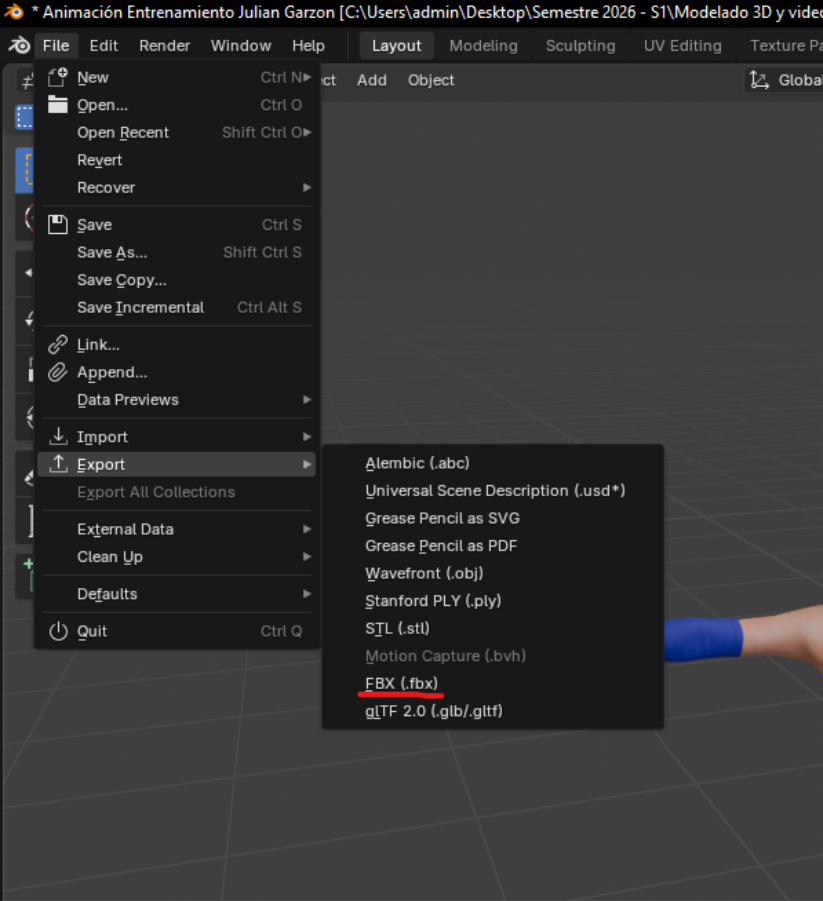Screen dimensions: 823x901
Task: Select FBX (.fbx) export format
Action: (x=398, y=683)
